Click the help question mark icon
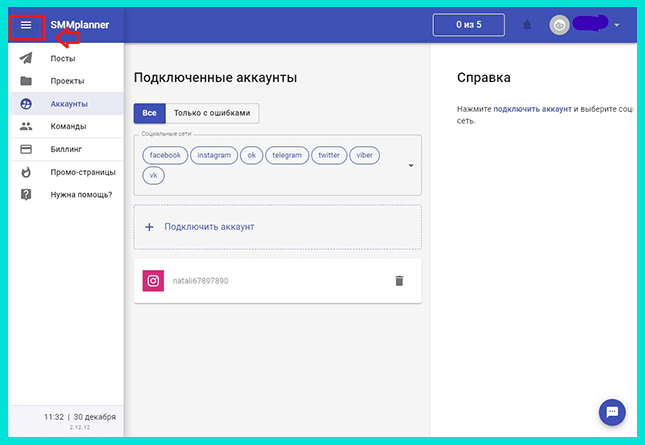The height and width of the screenshot is (445, 645). tap(26, 194)
